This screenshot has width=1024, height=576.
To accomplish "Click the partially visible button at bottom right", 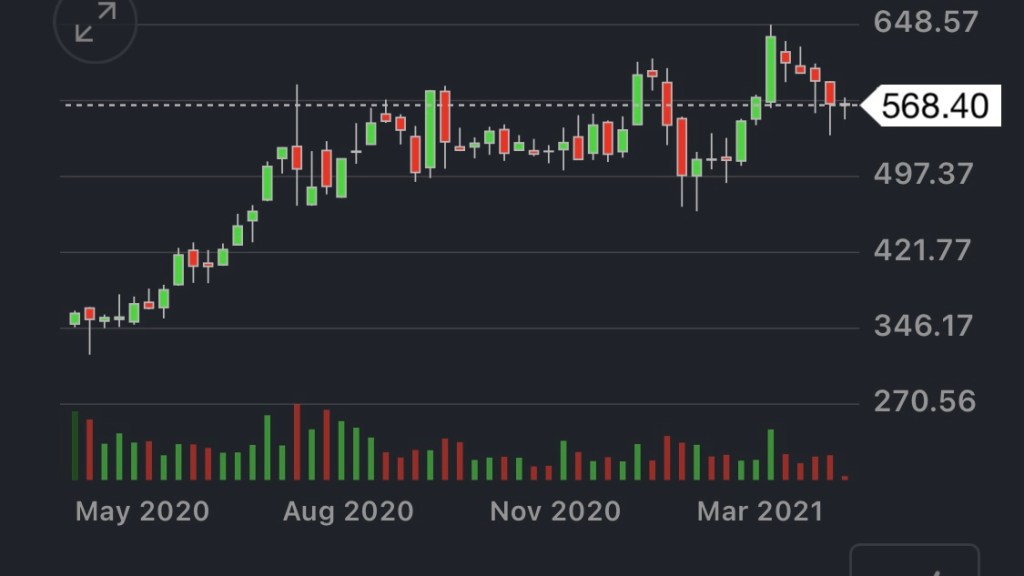I will click(x=914, y=562).
